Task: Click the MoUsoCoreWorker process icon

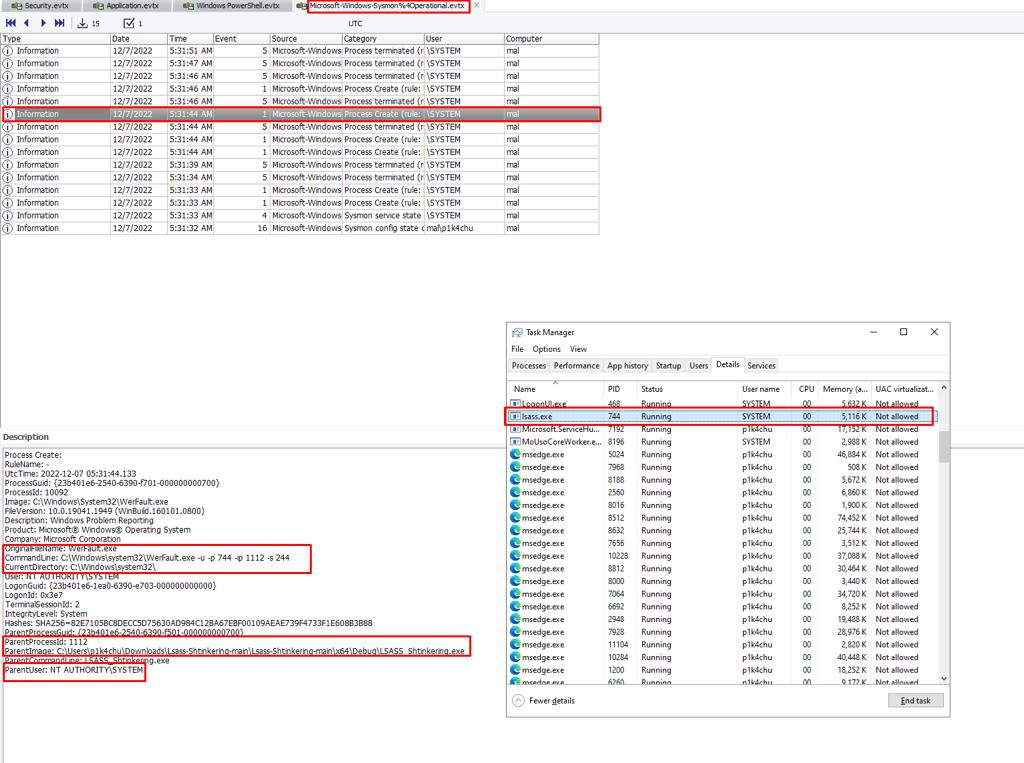Action: click(515, 442)
